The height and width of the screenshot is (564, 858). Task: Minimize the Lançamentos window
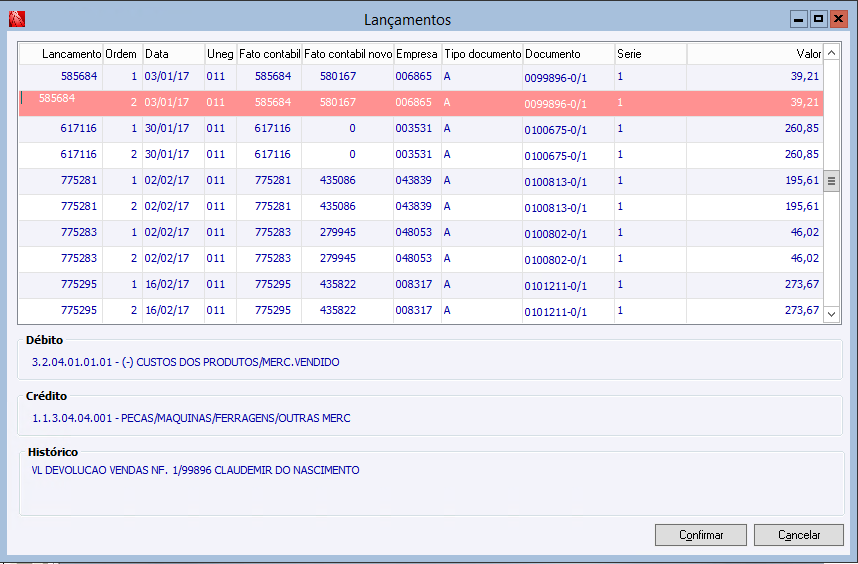click(799, 19)
